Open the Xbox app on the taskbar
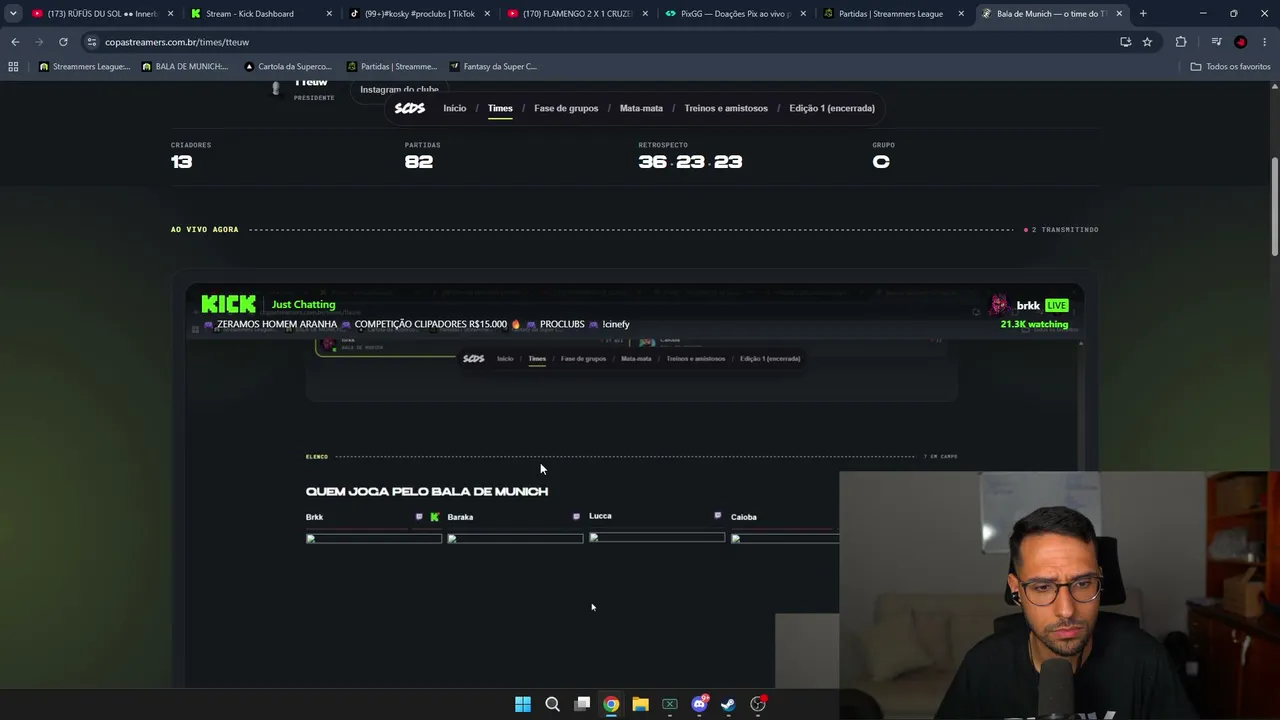 [x=670, y=704]
